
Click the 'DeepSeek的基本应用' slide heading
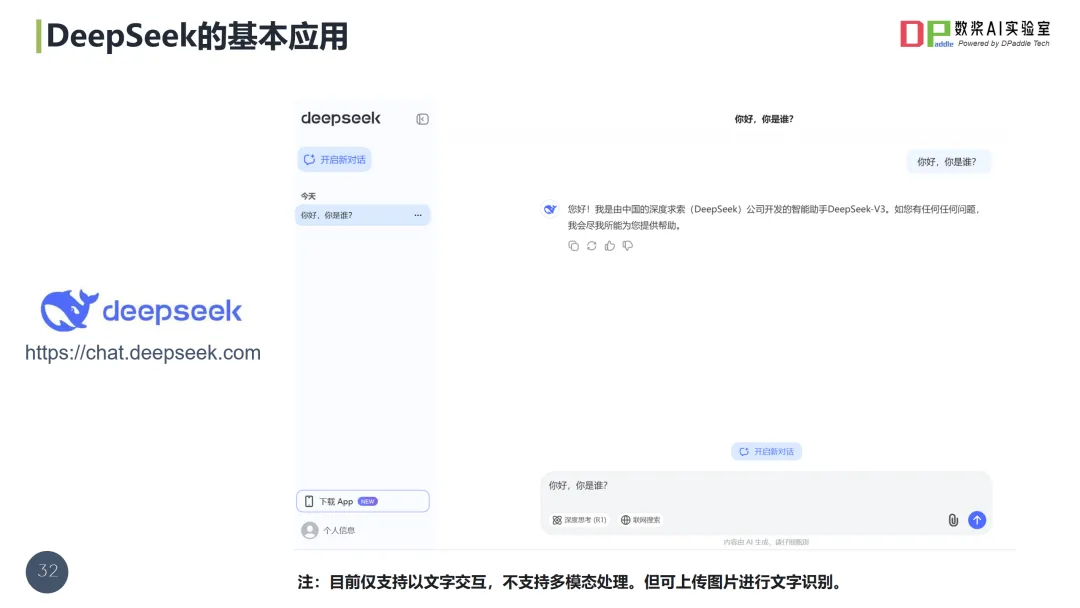coord(197,36)
